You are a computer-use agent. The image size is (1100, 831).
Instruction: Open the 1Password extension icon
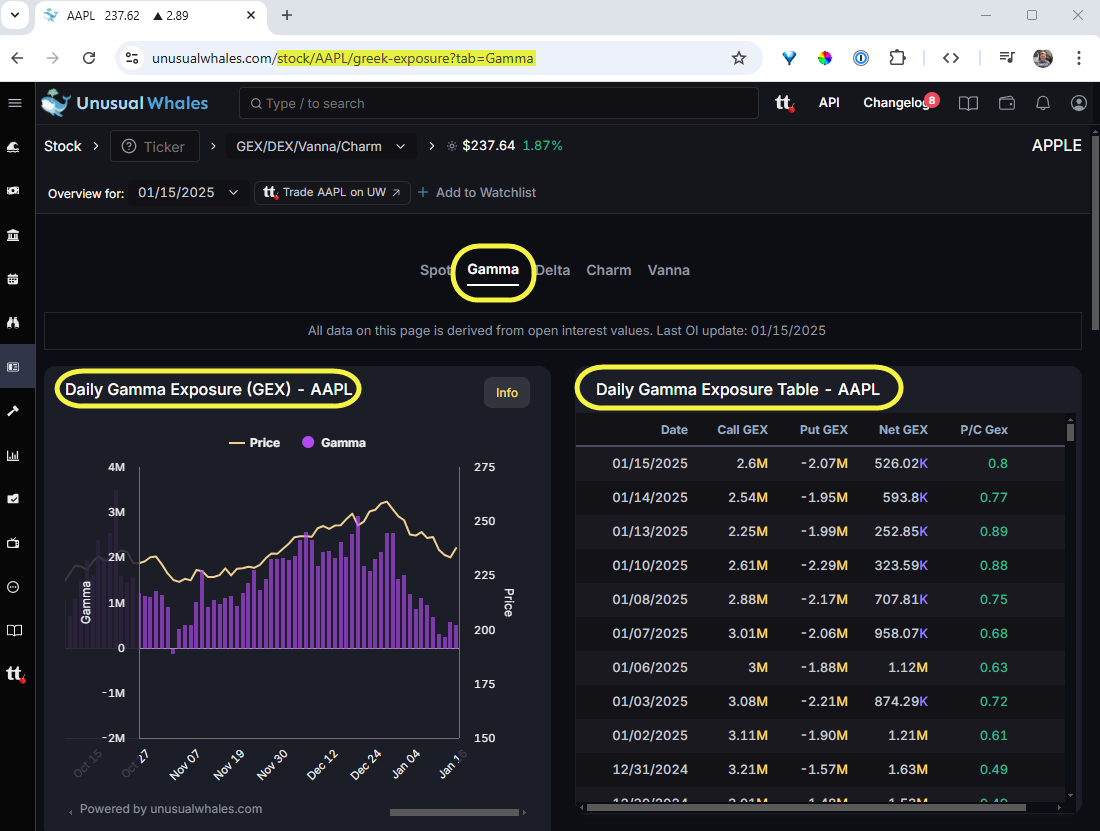pyautogui.click(x=861, y=58)
